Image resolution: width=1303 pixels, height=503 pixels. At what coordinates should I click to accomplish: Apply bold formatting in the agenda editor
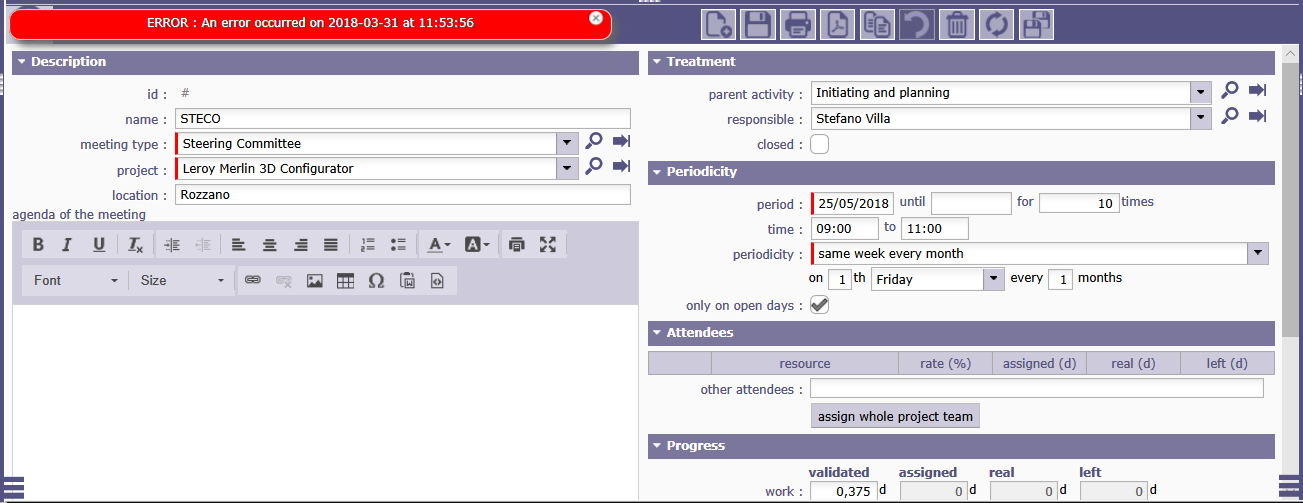click(x=38, y=244)
